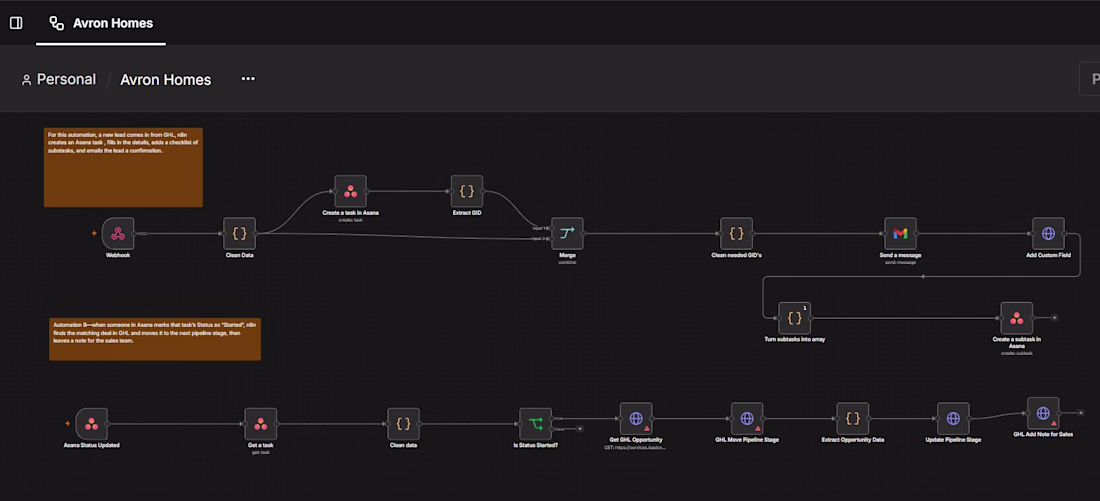
Task: Click the Merge node input 1 connector
Action: 549,228
